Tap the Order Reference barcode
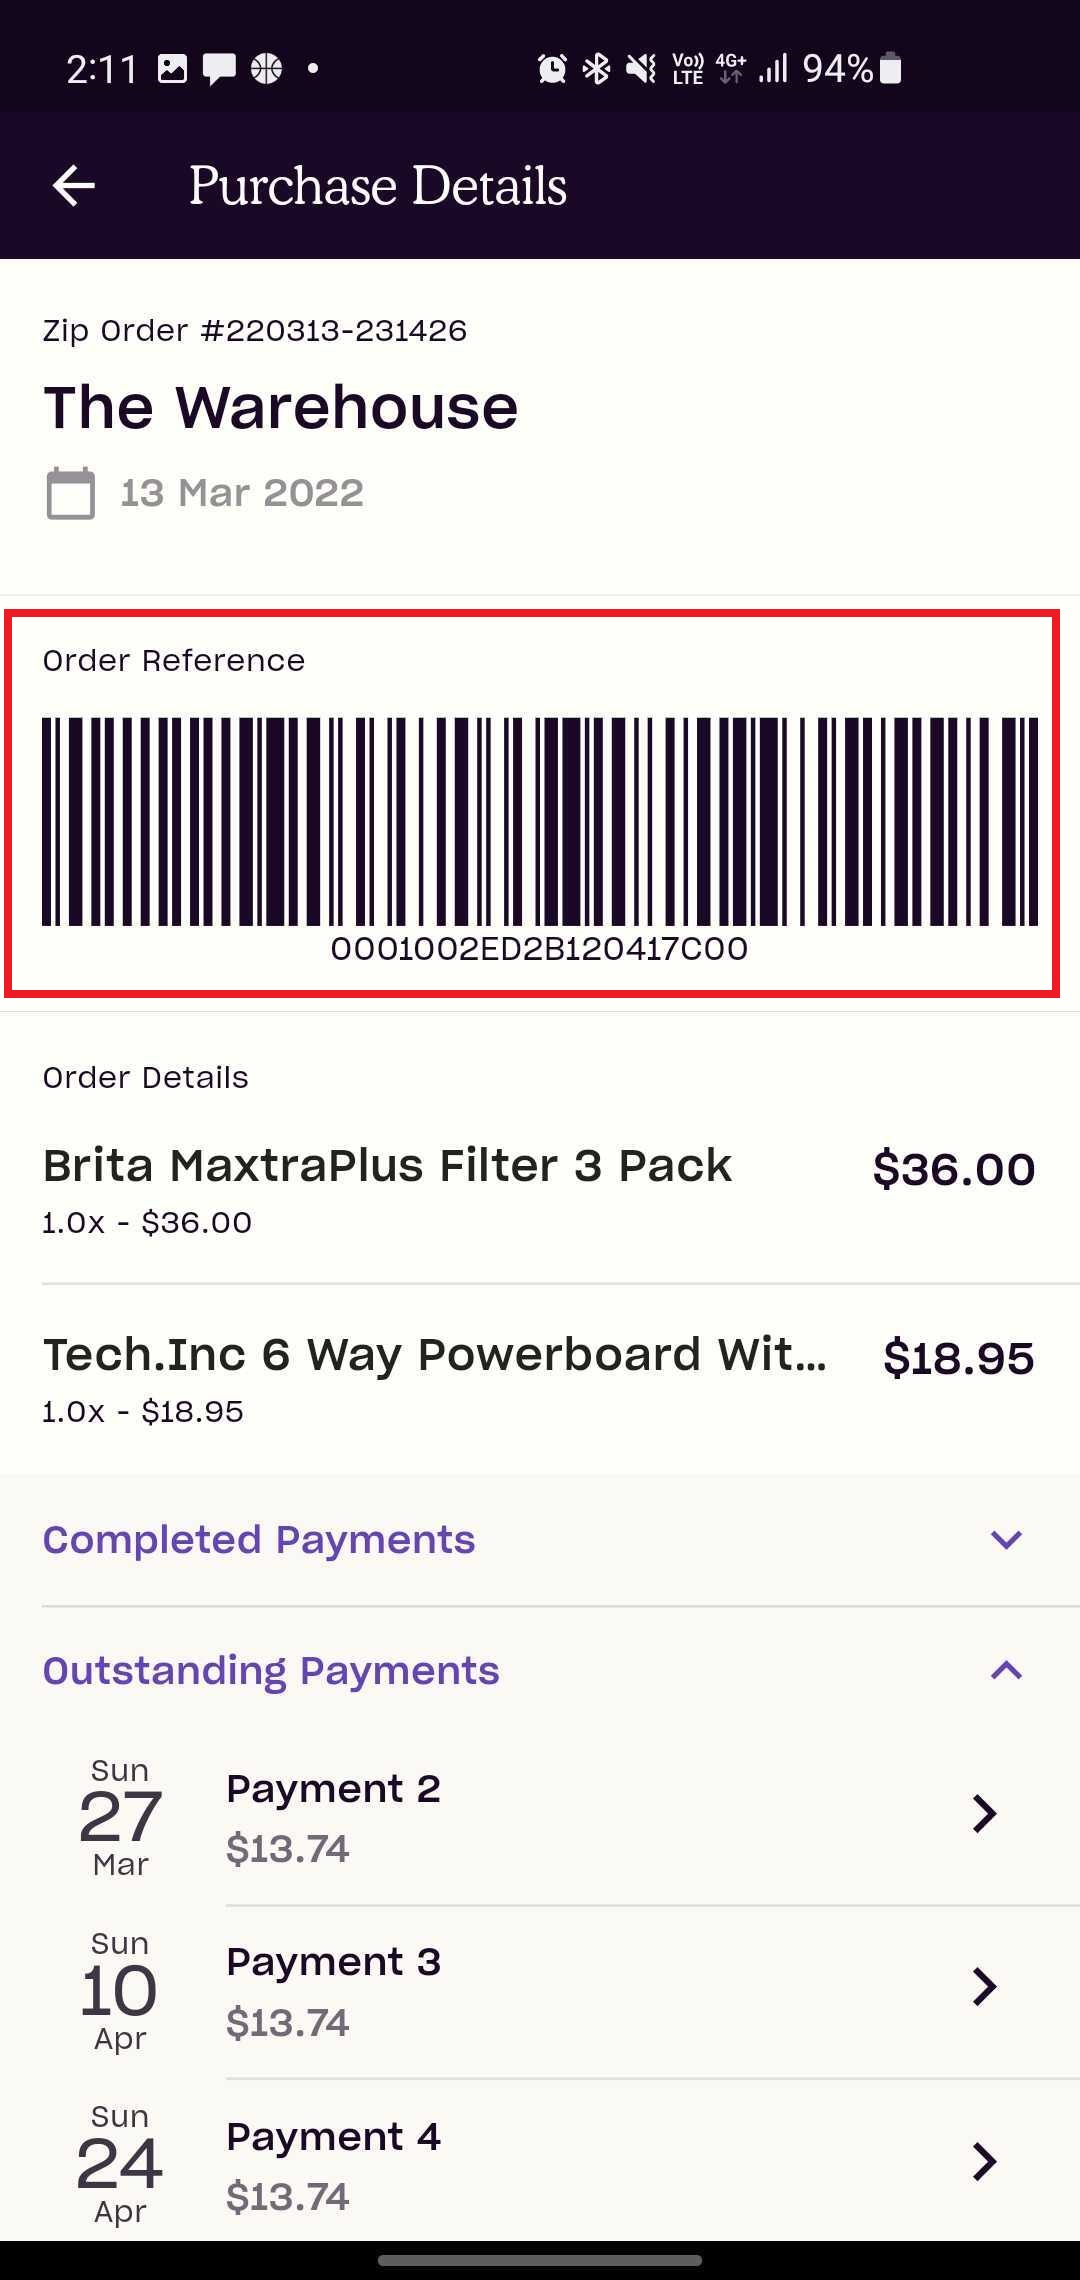The width and height of the screenshot is (1080, 2280). tap(540, 821)
